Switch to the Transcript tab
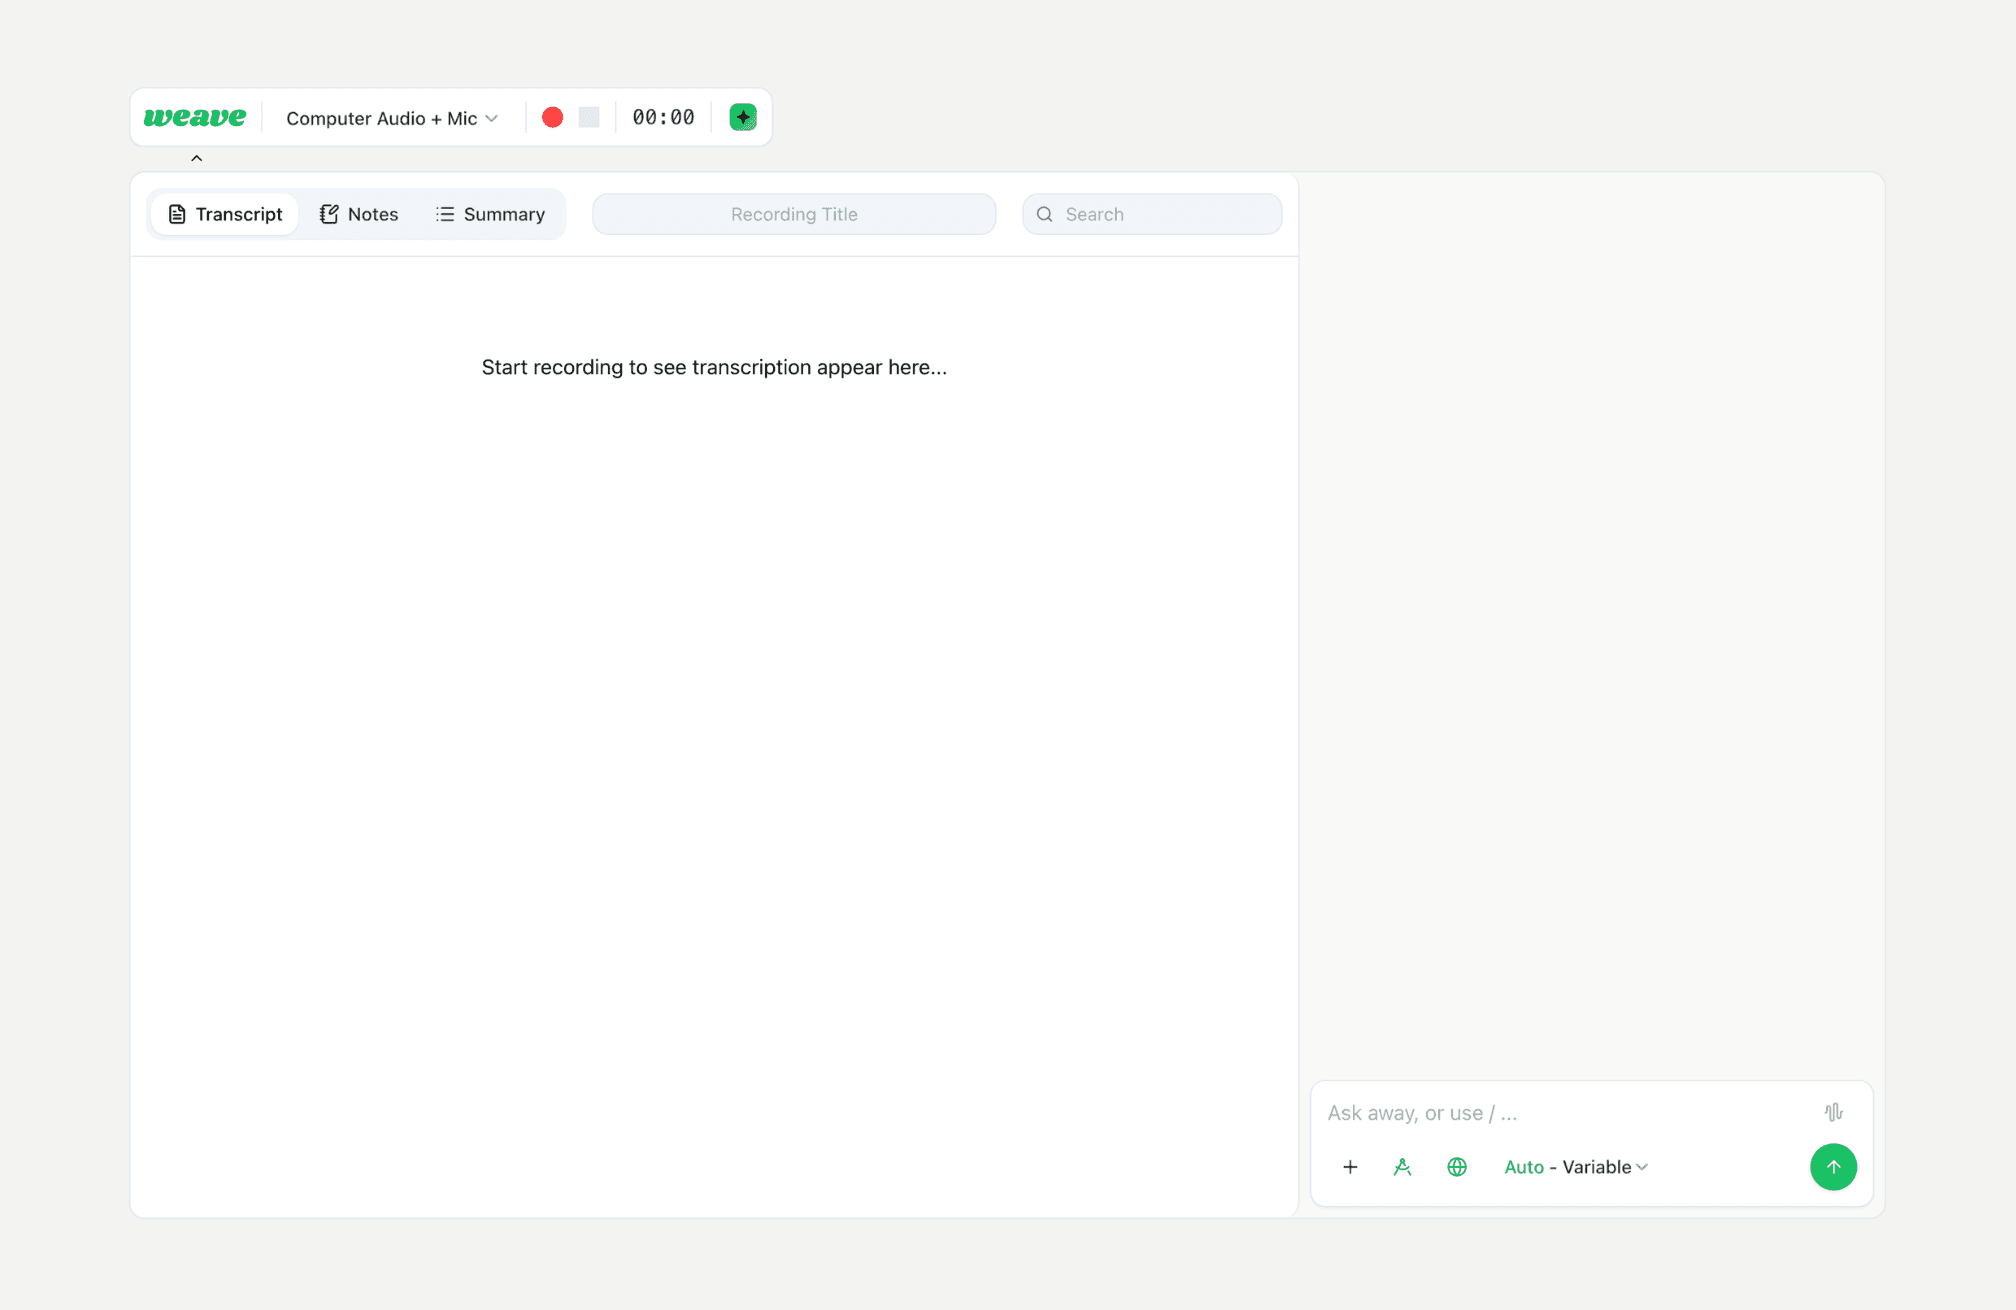2016x1310 pixels. click(x=225, y=214)
